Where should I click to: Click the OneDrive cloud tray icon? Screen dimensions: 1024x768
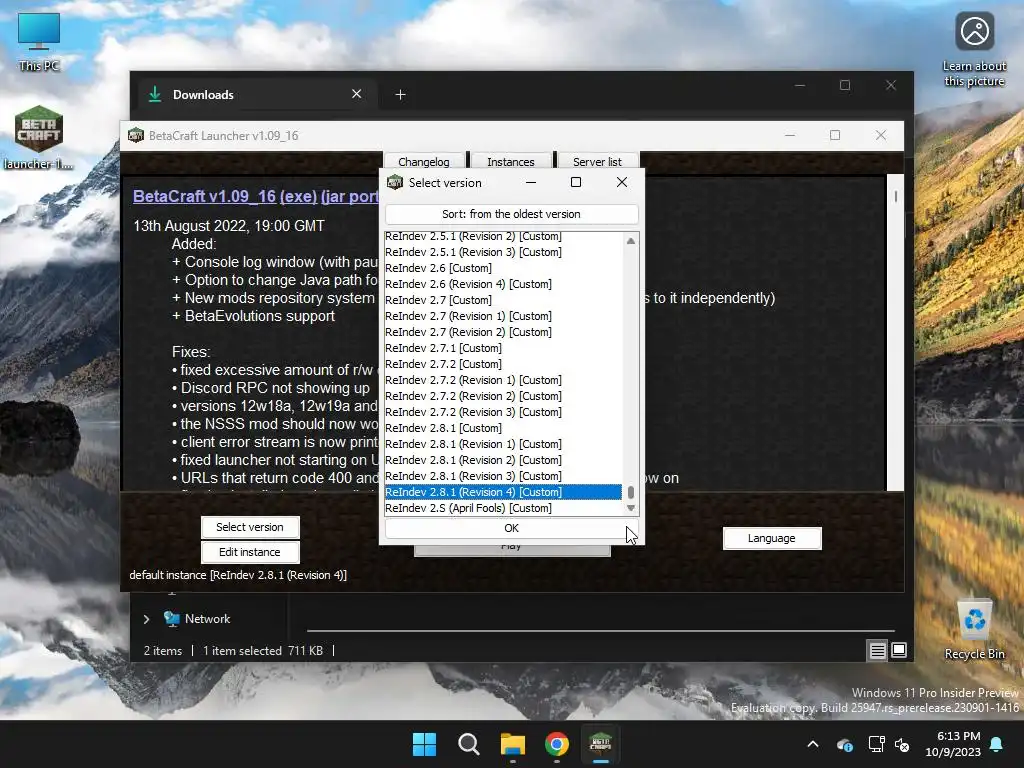[844, 744]
